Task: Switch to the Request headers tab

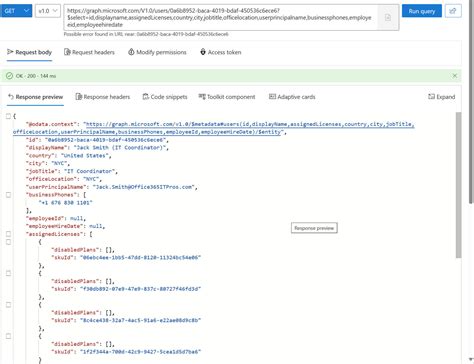Action: [89, 52]
